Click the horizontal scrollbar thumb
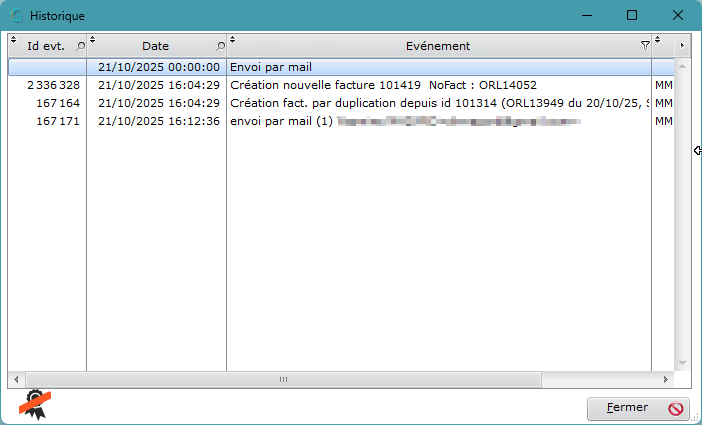The height and width of the screenshot is (425, 702). tap(283, 380)
